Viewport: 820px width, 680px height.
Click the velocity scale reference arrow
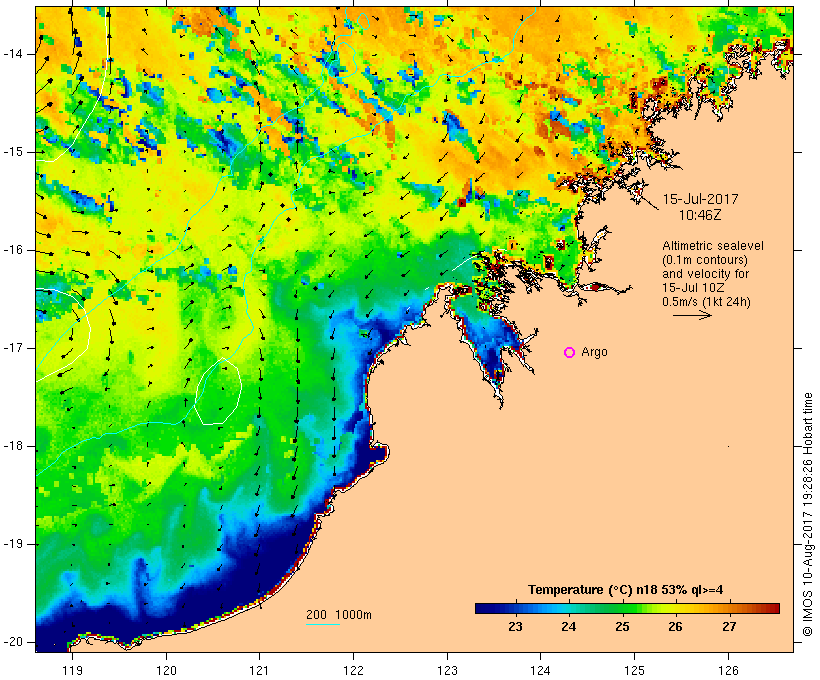[692, 315]
